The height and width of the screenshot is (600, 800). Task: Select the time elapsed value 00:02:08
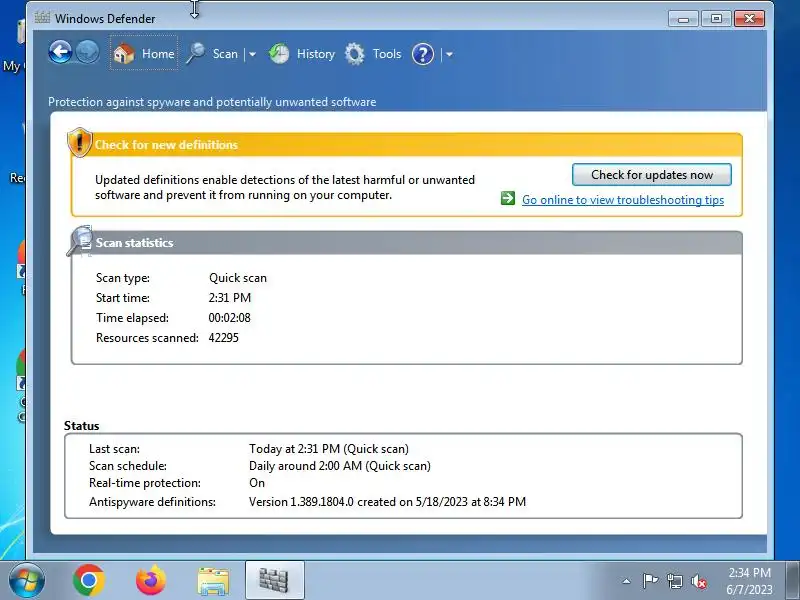(x=230, y=318)
